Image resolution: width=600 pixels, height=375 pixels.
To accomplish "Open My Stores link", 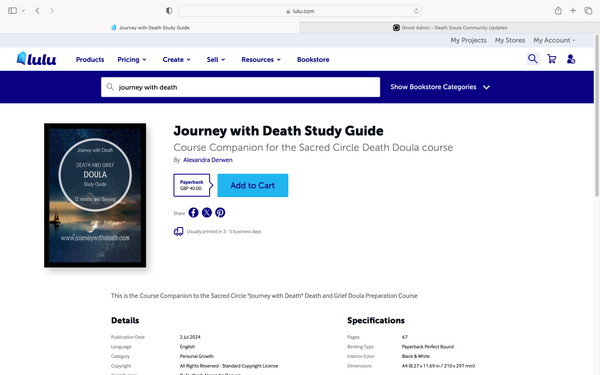I will pos(510,40).
